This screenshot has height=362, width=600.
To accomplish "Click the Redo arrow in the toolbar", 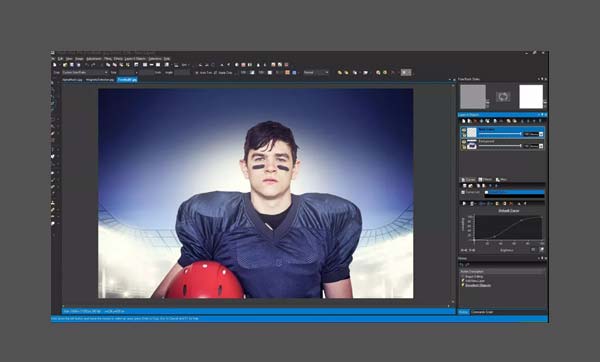I will pos(93,65).
